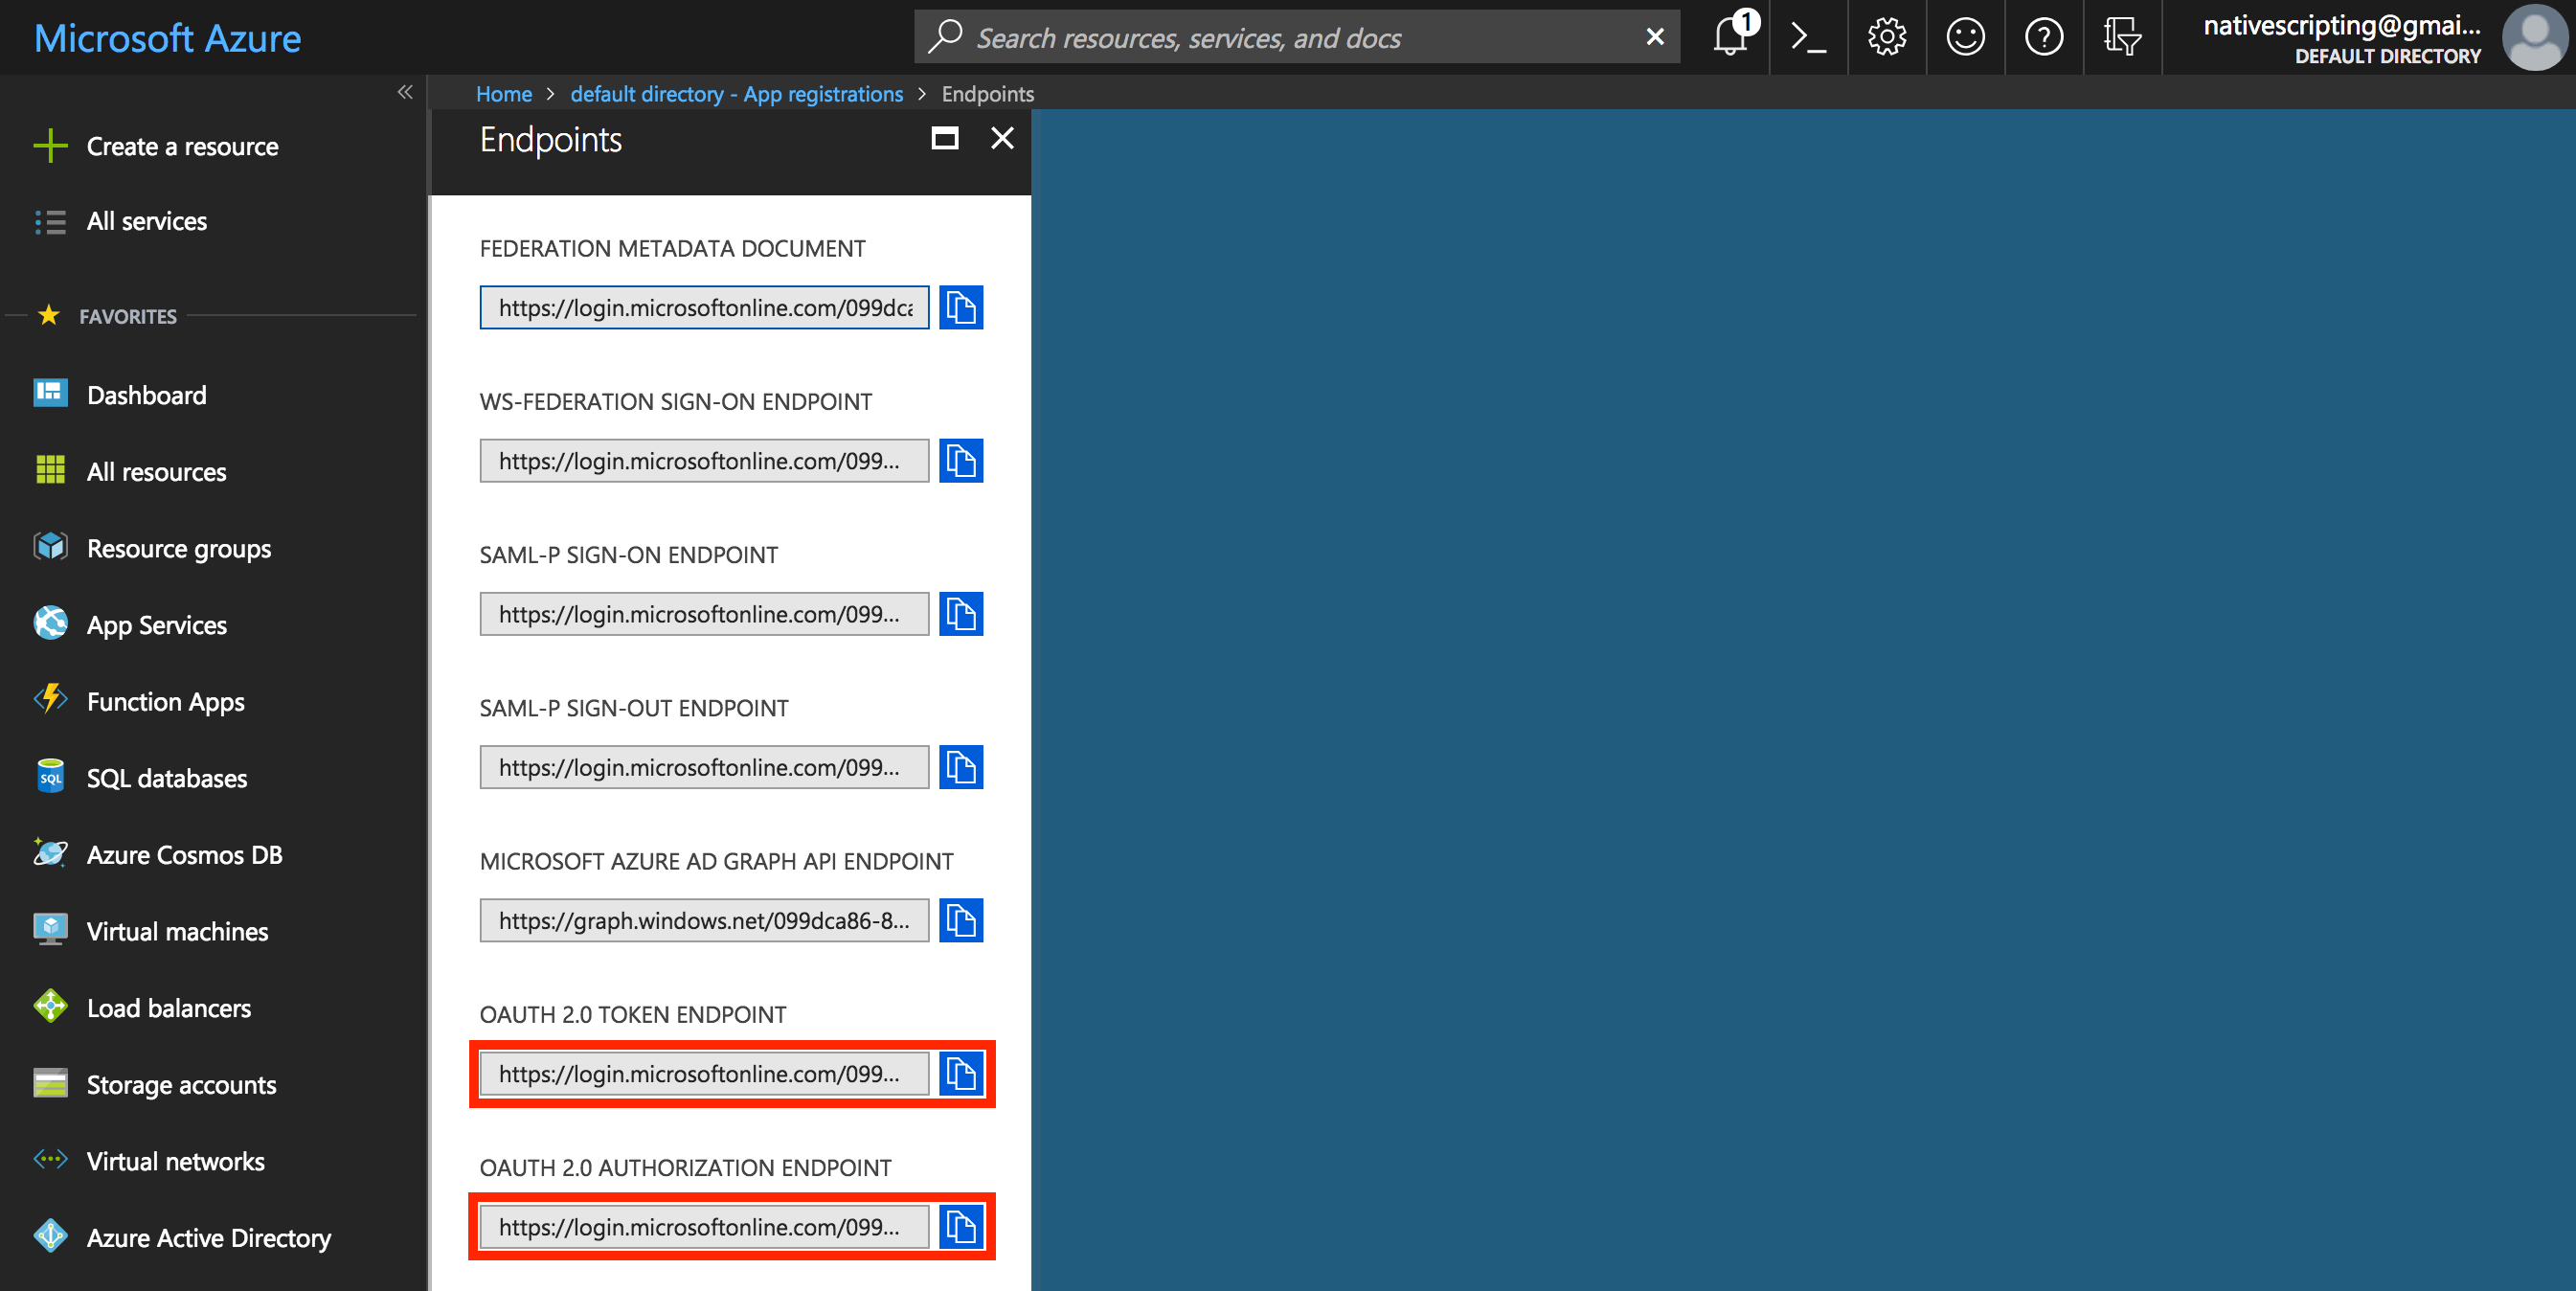The image size is (2576, 1291).
Task: Copy the Azure AD Graph API endpoint
Action: tap(960, 921)
